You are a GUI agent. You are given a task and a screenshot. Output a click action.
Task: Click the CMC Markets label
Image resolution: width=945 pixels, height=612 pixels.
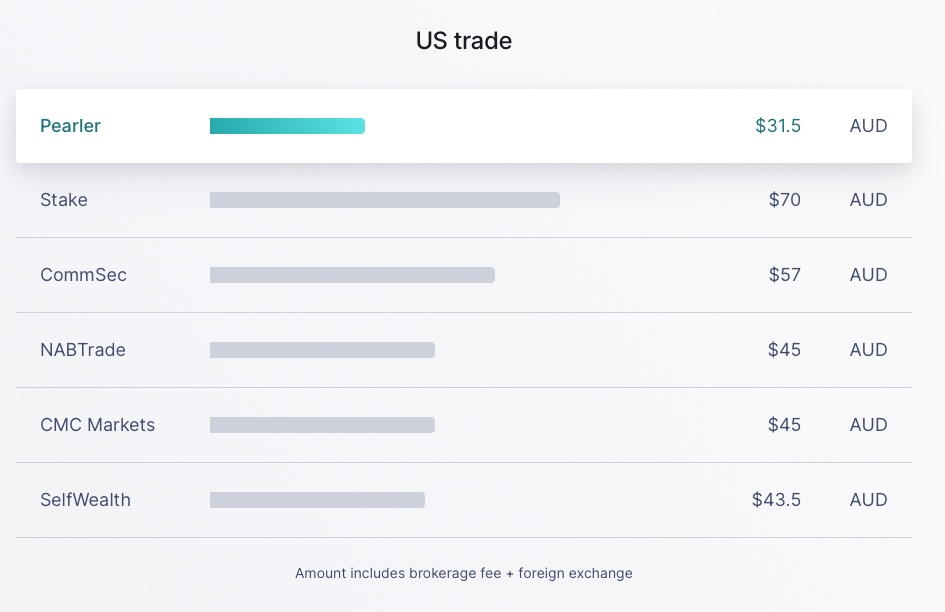click(x=97, y=425)
